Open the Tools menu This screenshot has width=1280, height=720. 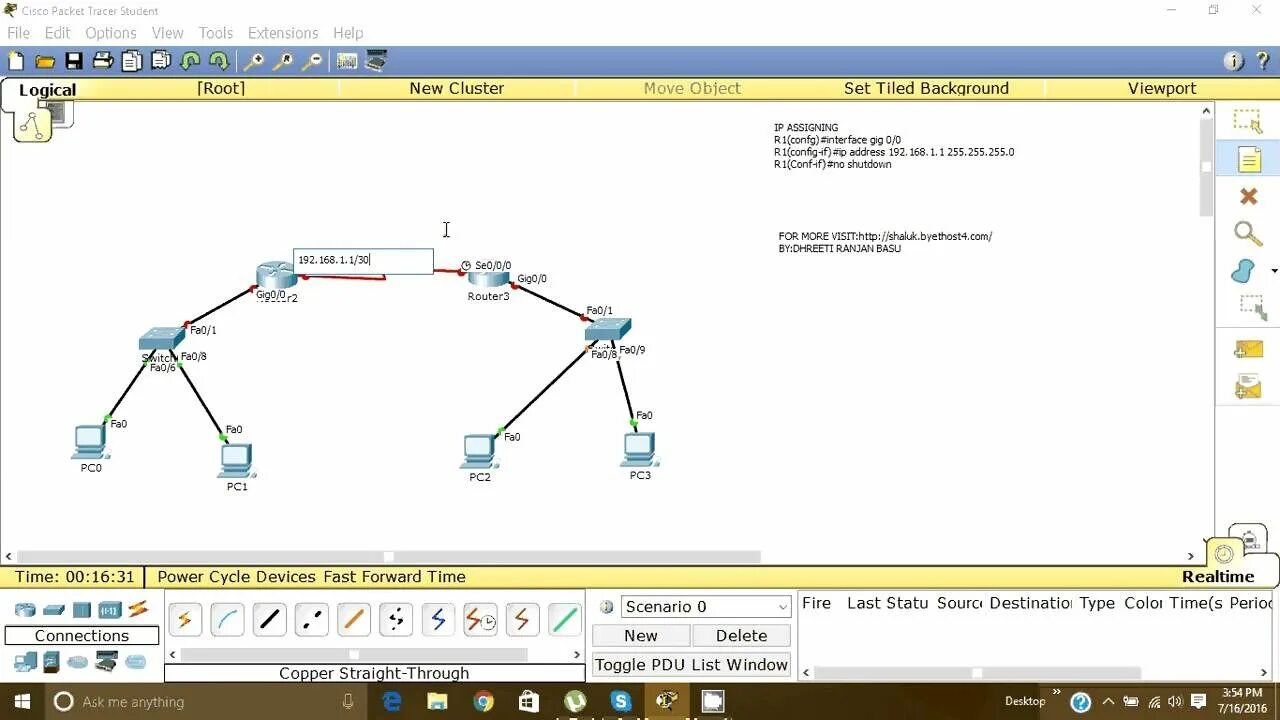tap(215, 33)
